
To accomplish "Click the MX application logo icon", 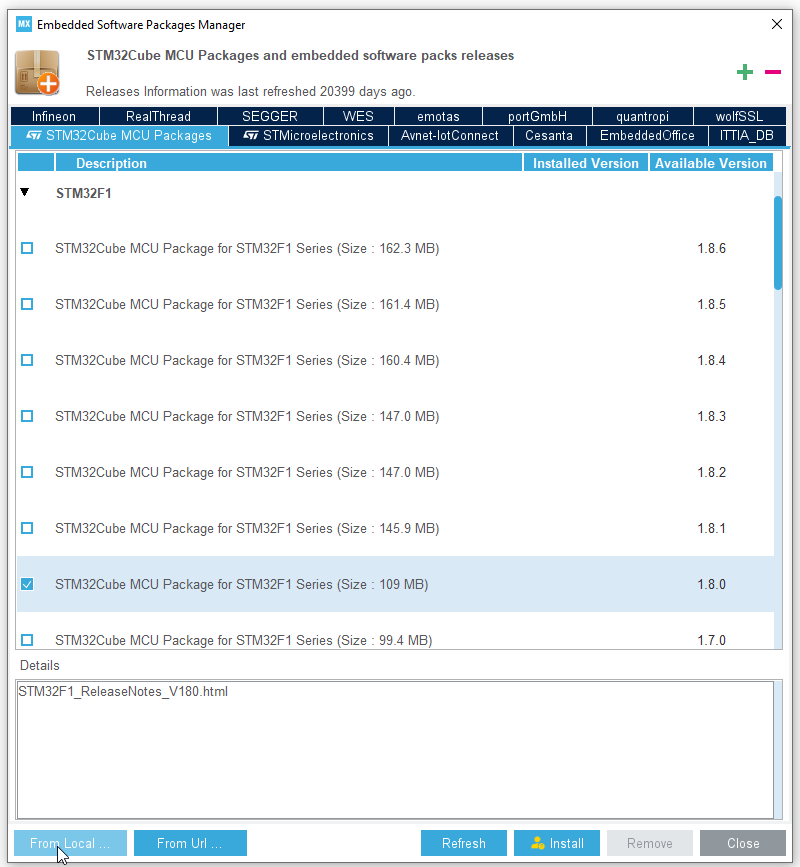I will (x=24, y=24).
